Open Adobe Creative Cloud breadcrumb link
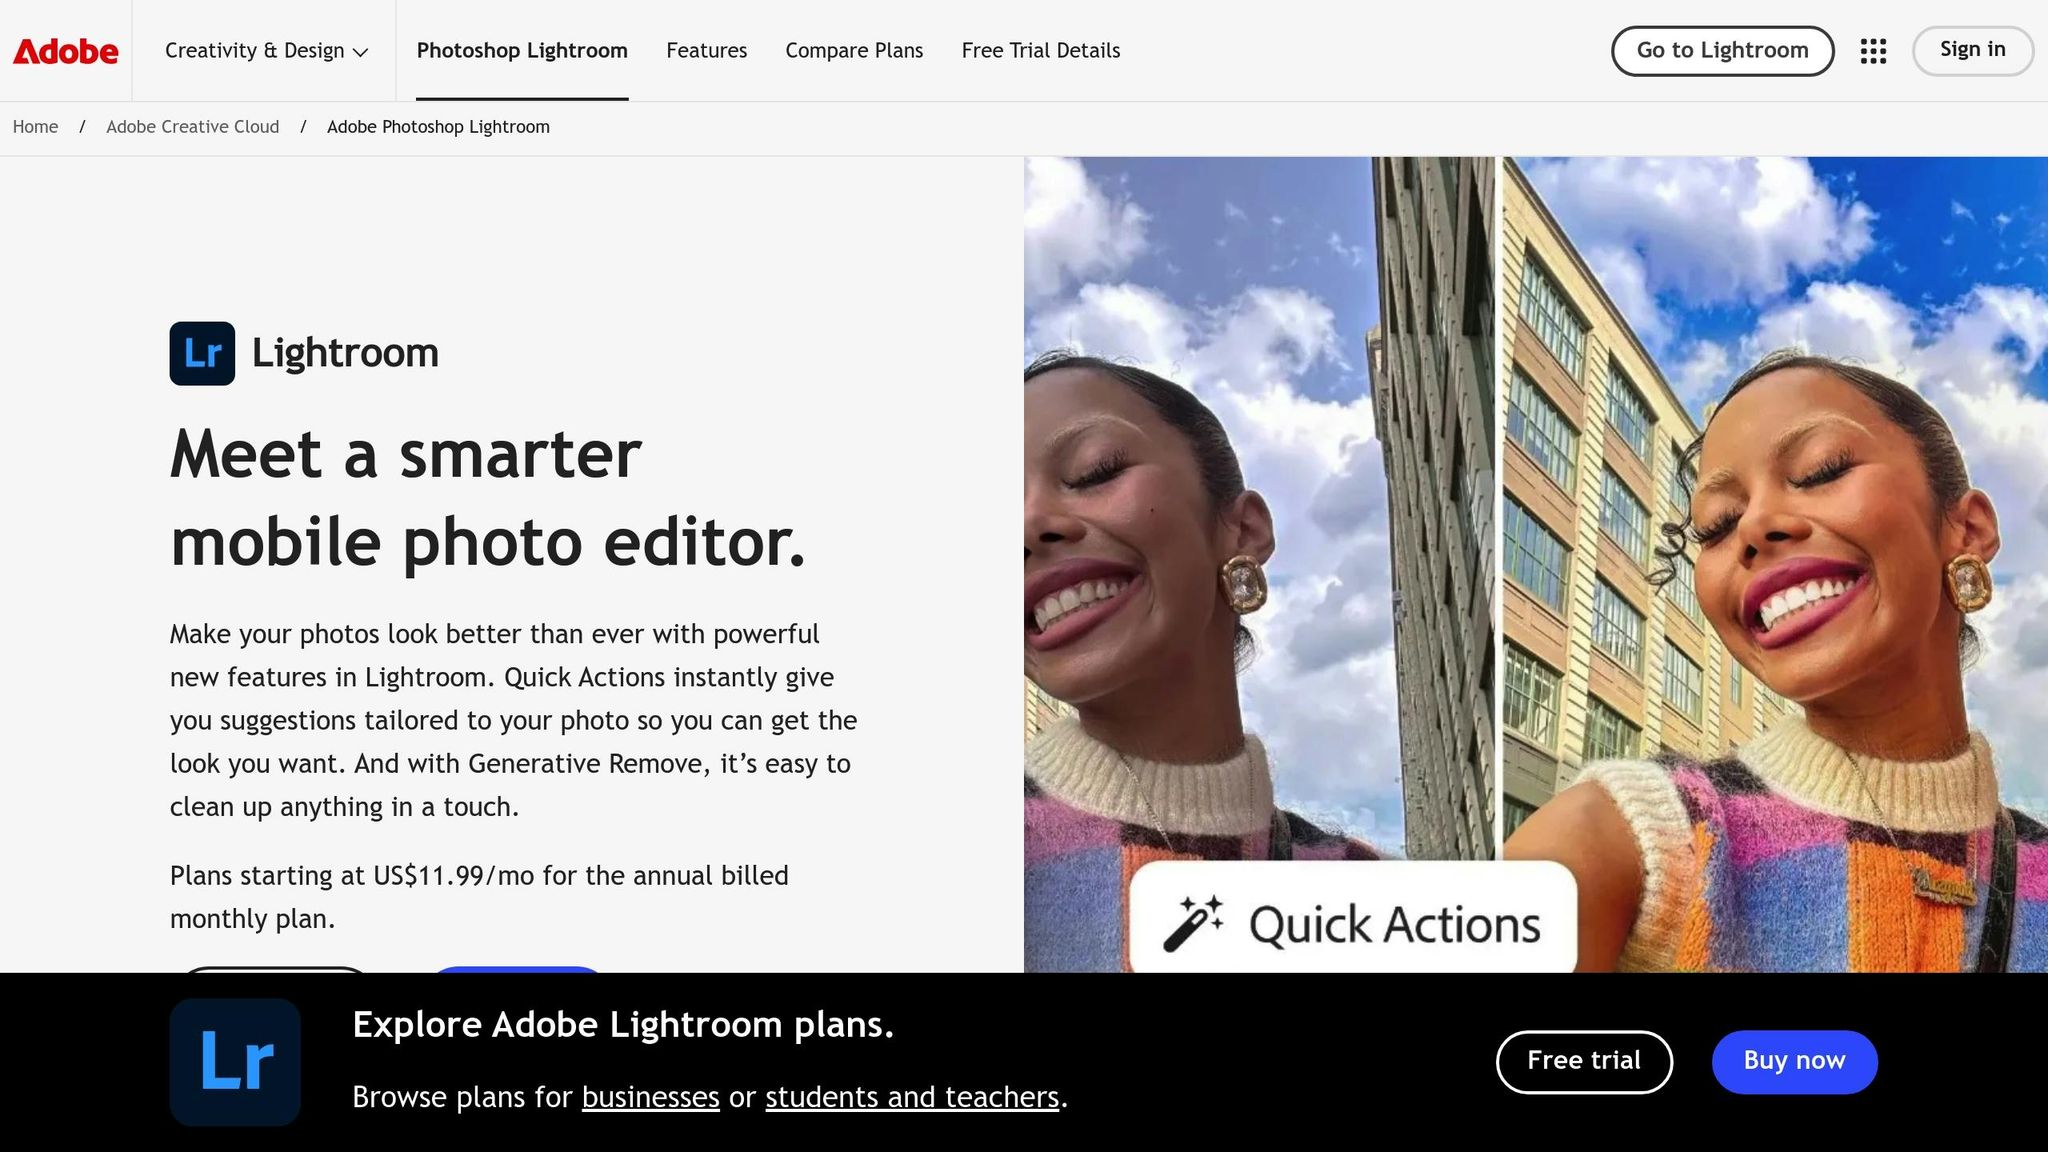 coord(192,127)
